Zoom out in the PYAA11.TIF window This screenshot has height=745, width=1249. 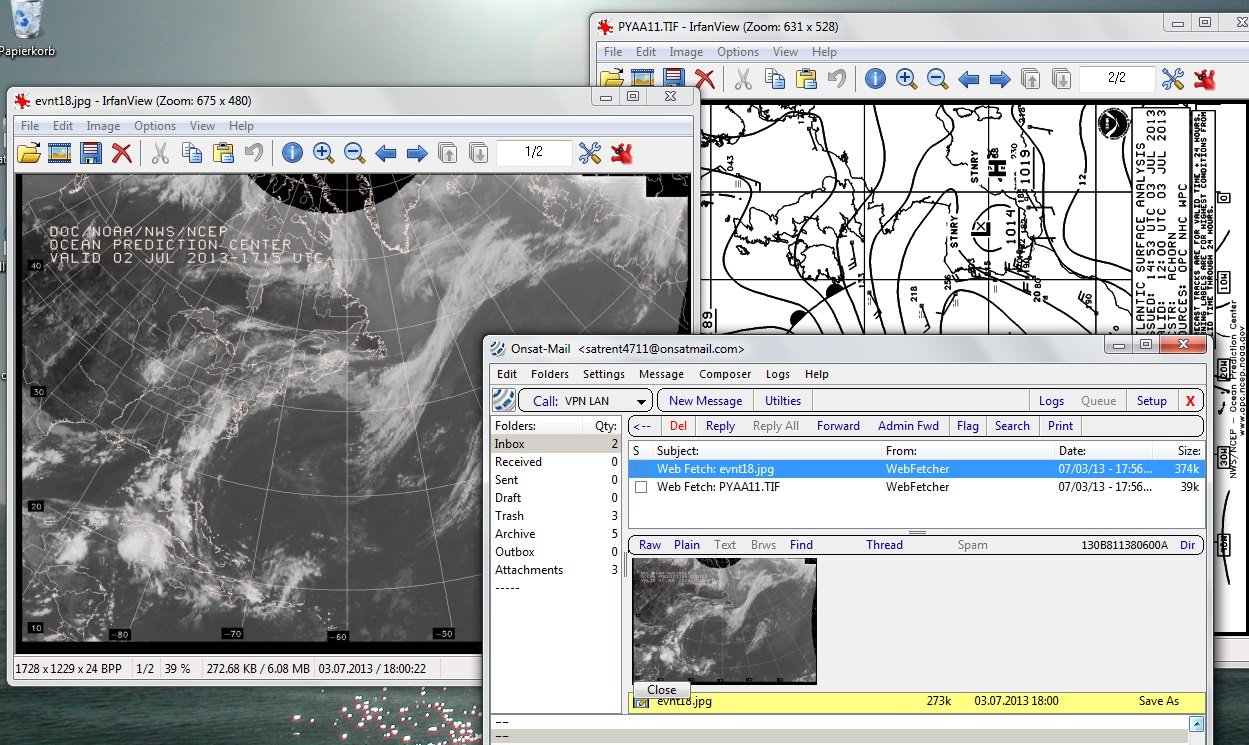[937, 79]
